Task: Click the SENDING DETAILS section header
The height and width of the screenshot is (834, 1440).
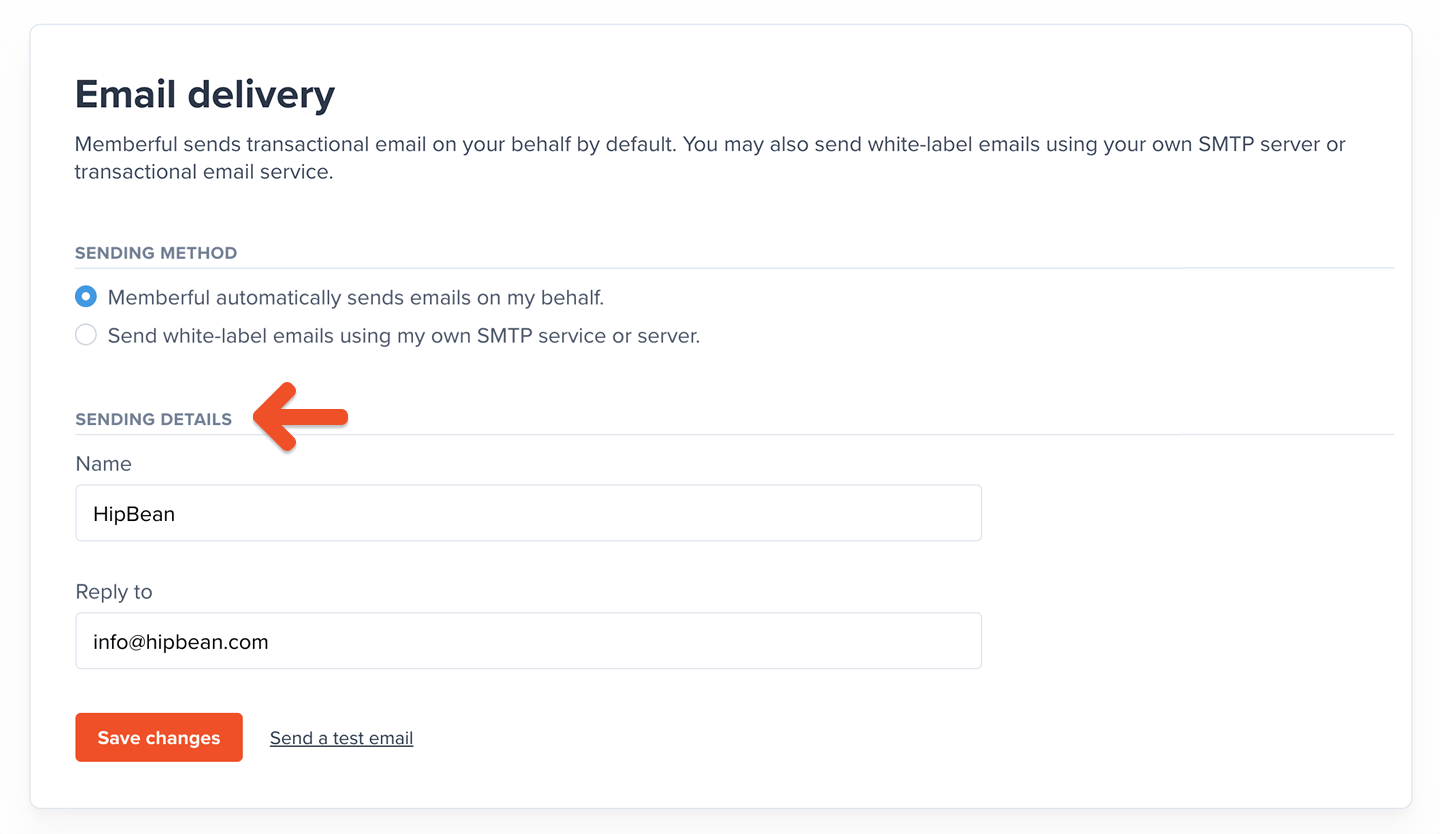Action: 153,419
